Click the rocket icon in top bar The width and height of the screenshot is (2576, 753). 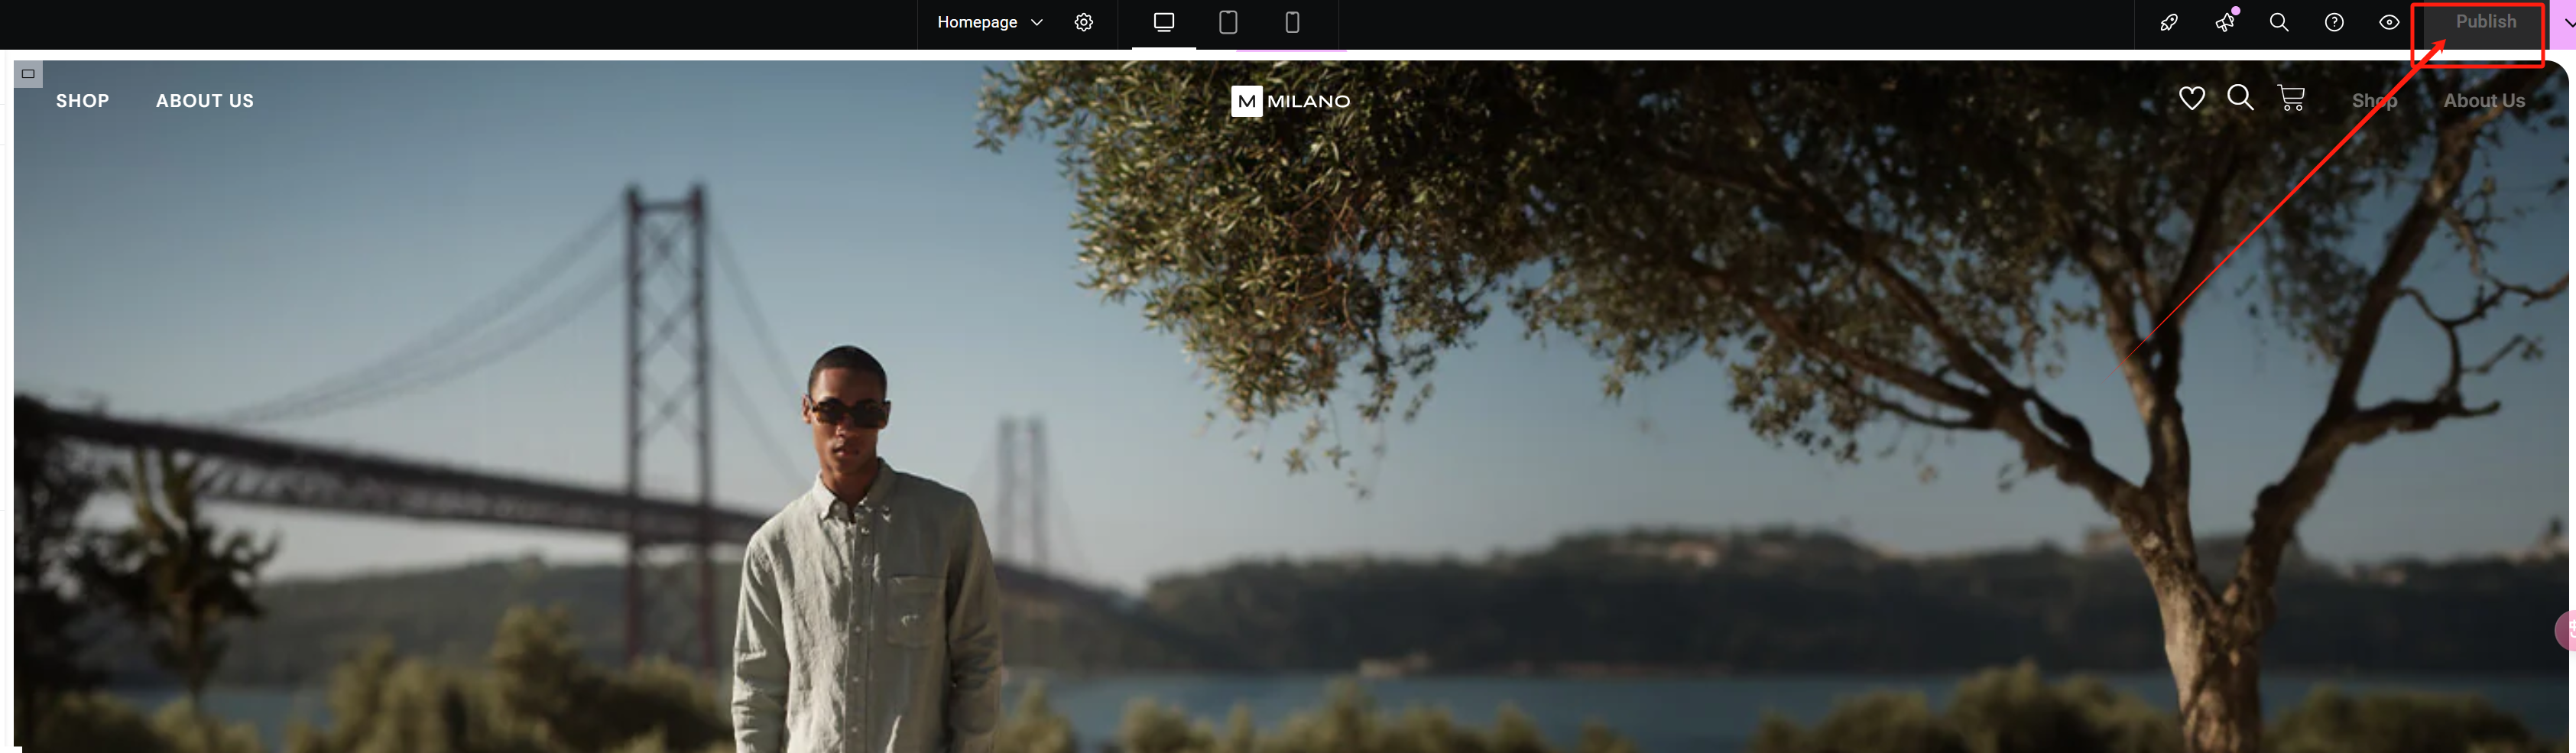(x=2169, y=22)
